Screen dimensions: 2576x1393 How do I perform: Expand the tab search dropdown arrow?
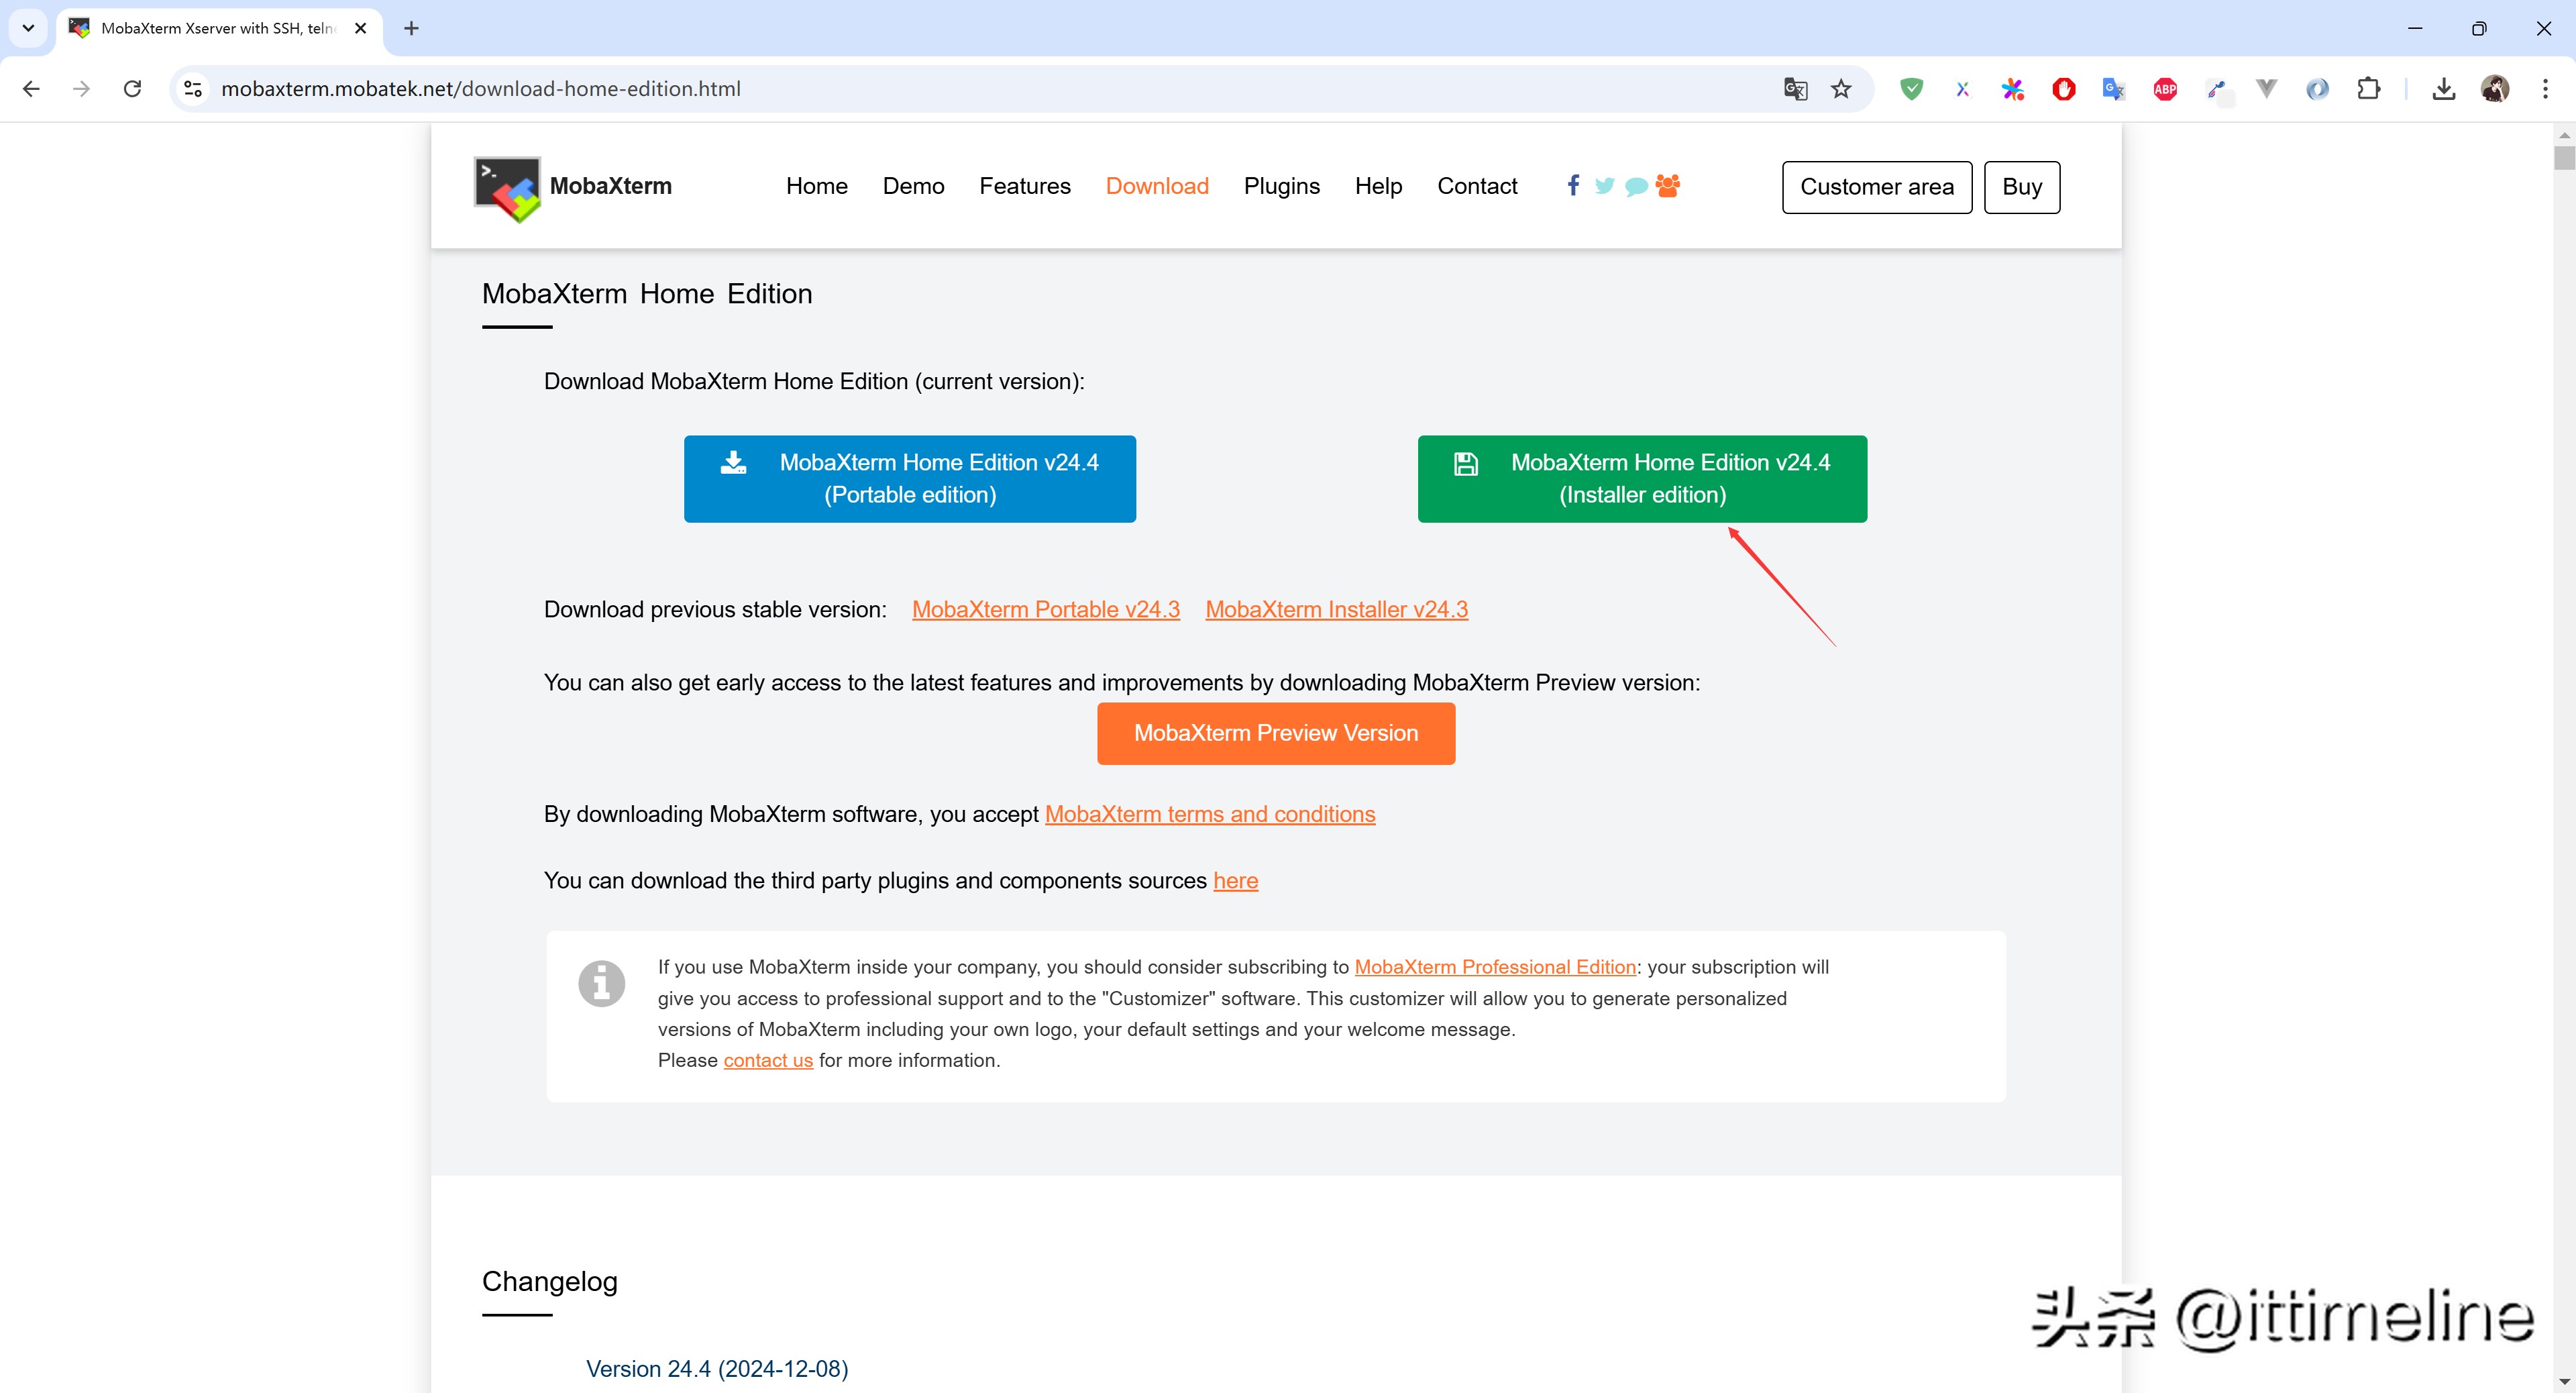(28, 28)
